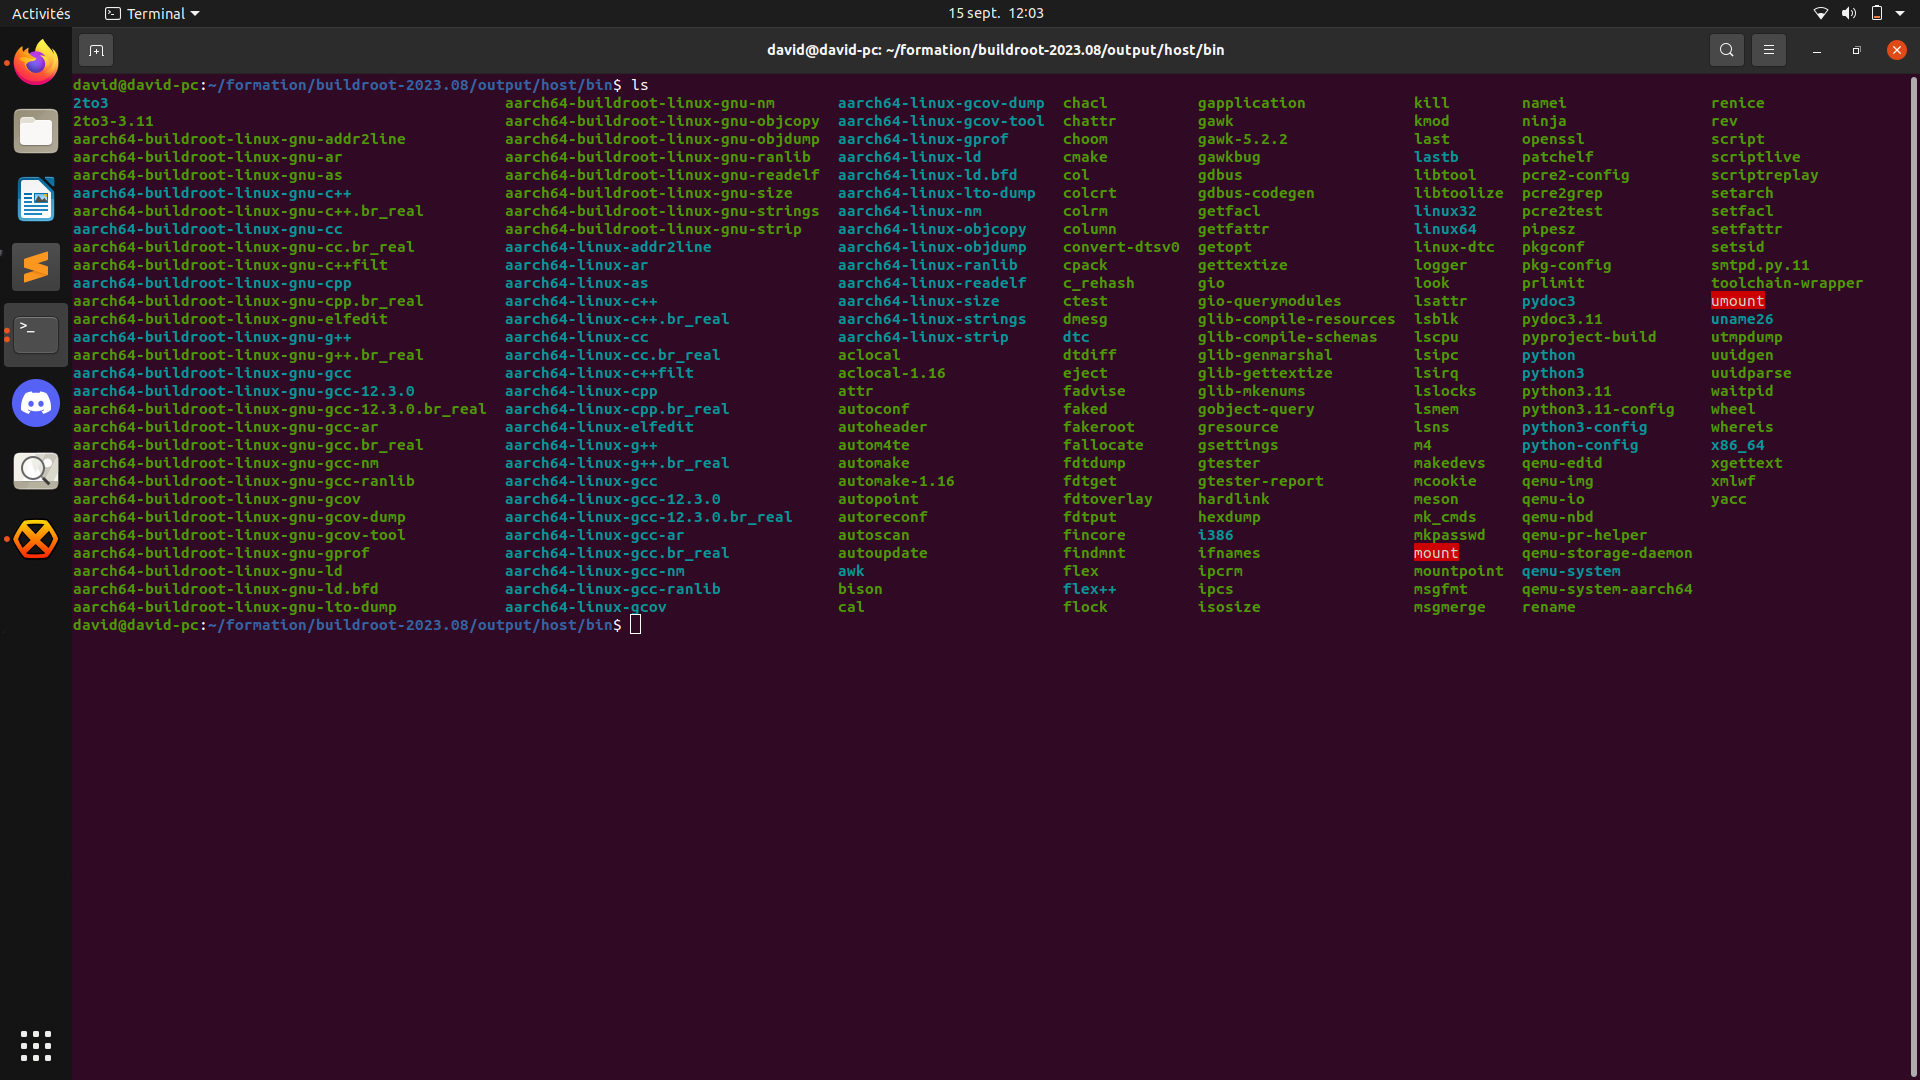This screenshot has height=1080, width=1920.
Task: Click the Wi-Fi status icon
Action: click(1820, 13)
